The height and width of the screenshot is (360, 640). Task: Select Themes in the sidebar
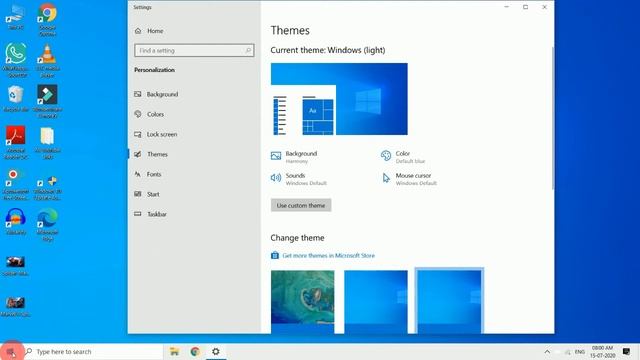[151, 154]
